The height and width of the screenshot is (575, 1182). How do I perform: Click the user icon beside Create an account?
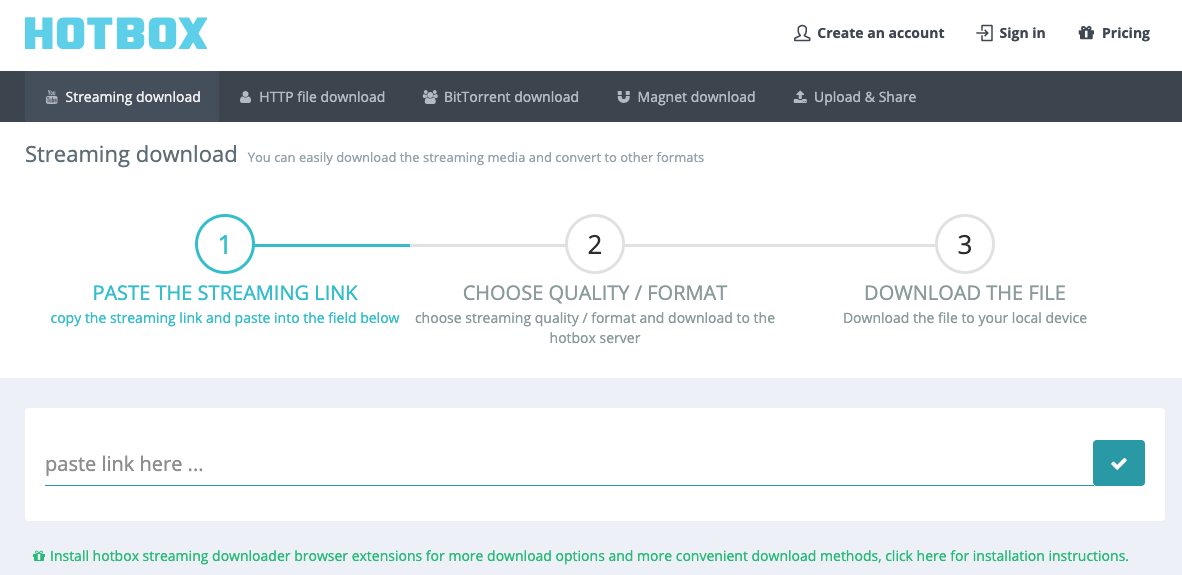(x=802, y=33)
